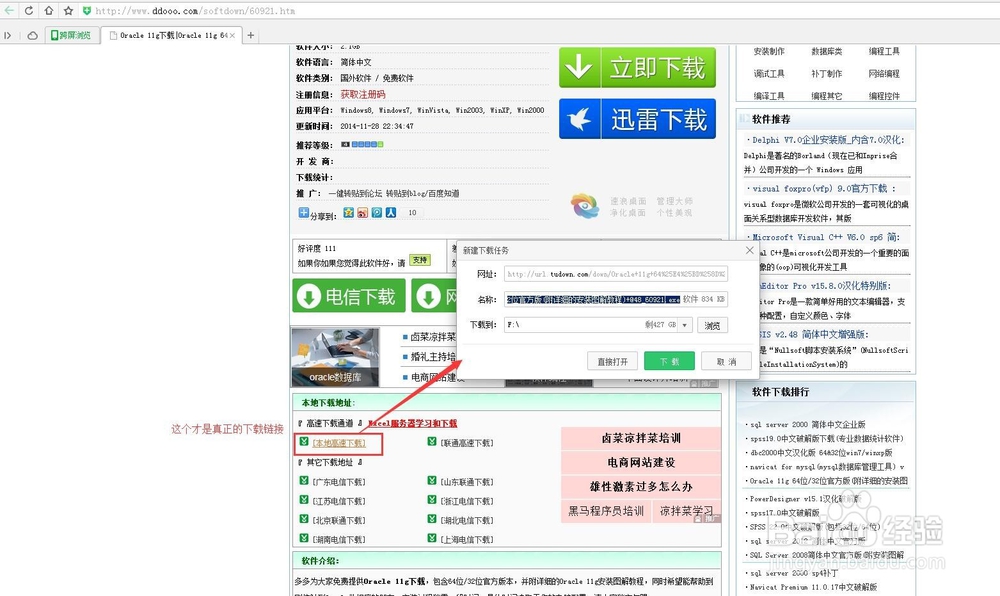This screenshot has width=1000, height=596.
Task: Open a new browser tab
Action: coord(251,36)
